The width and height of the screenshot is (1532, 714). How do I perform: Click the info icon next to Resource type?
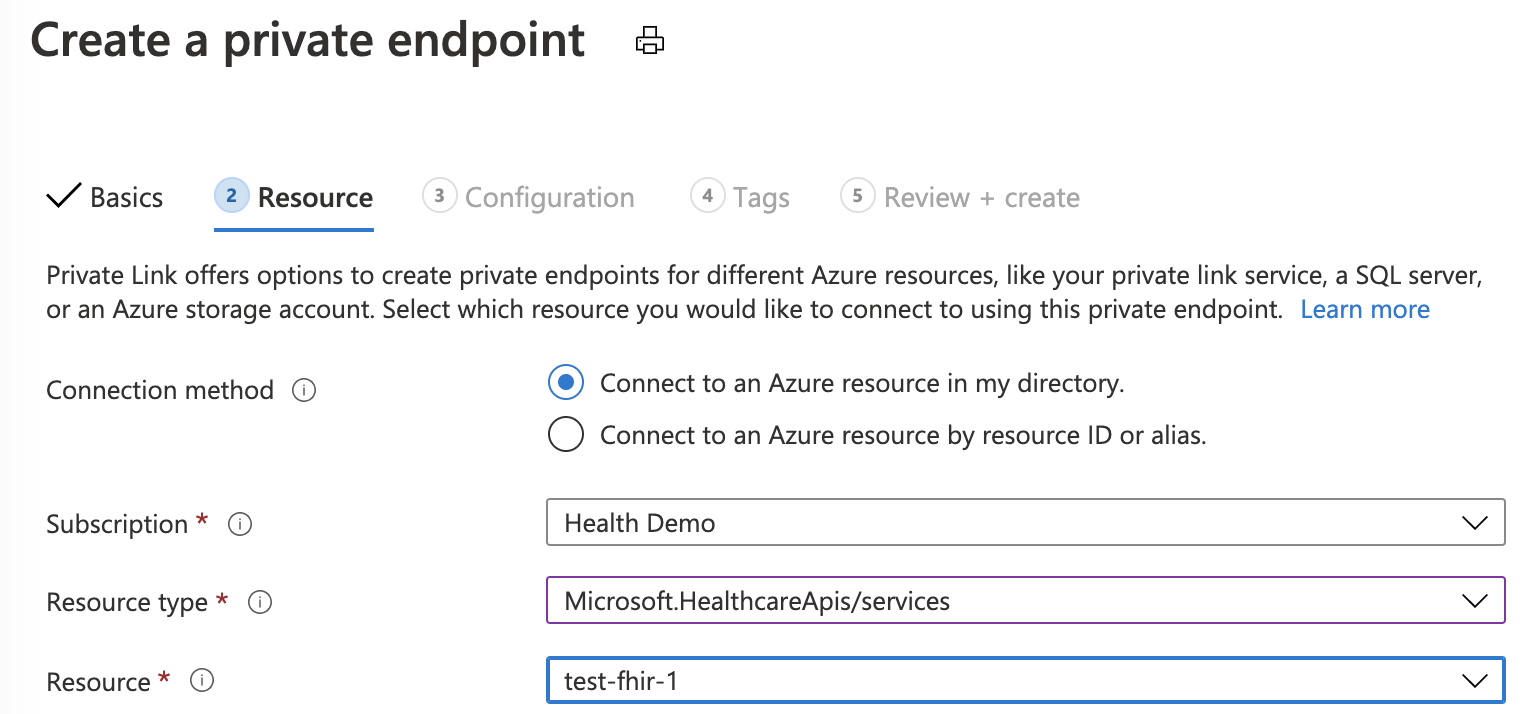tap(259, 602)
